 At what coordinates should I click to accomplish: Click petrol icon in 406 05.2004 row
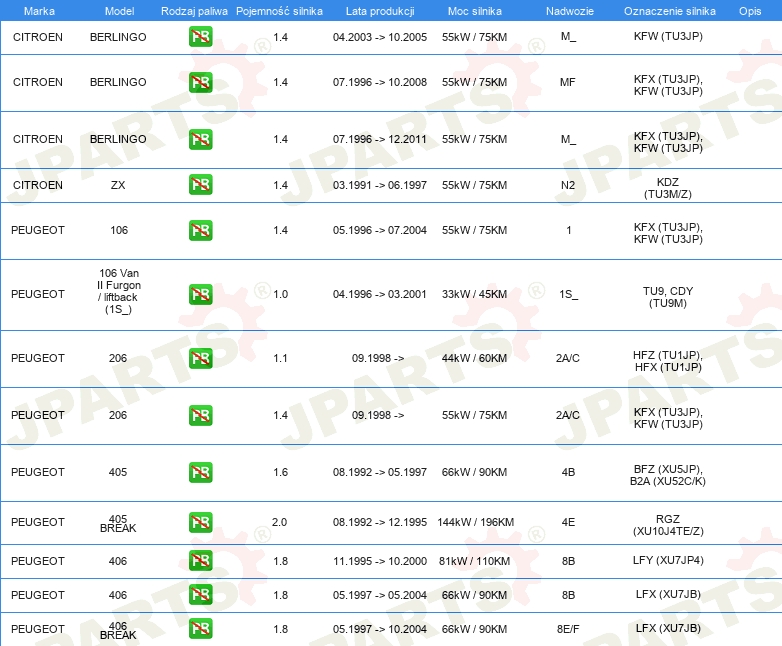200,595
